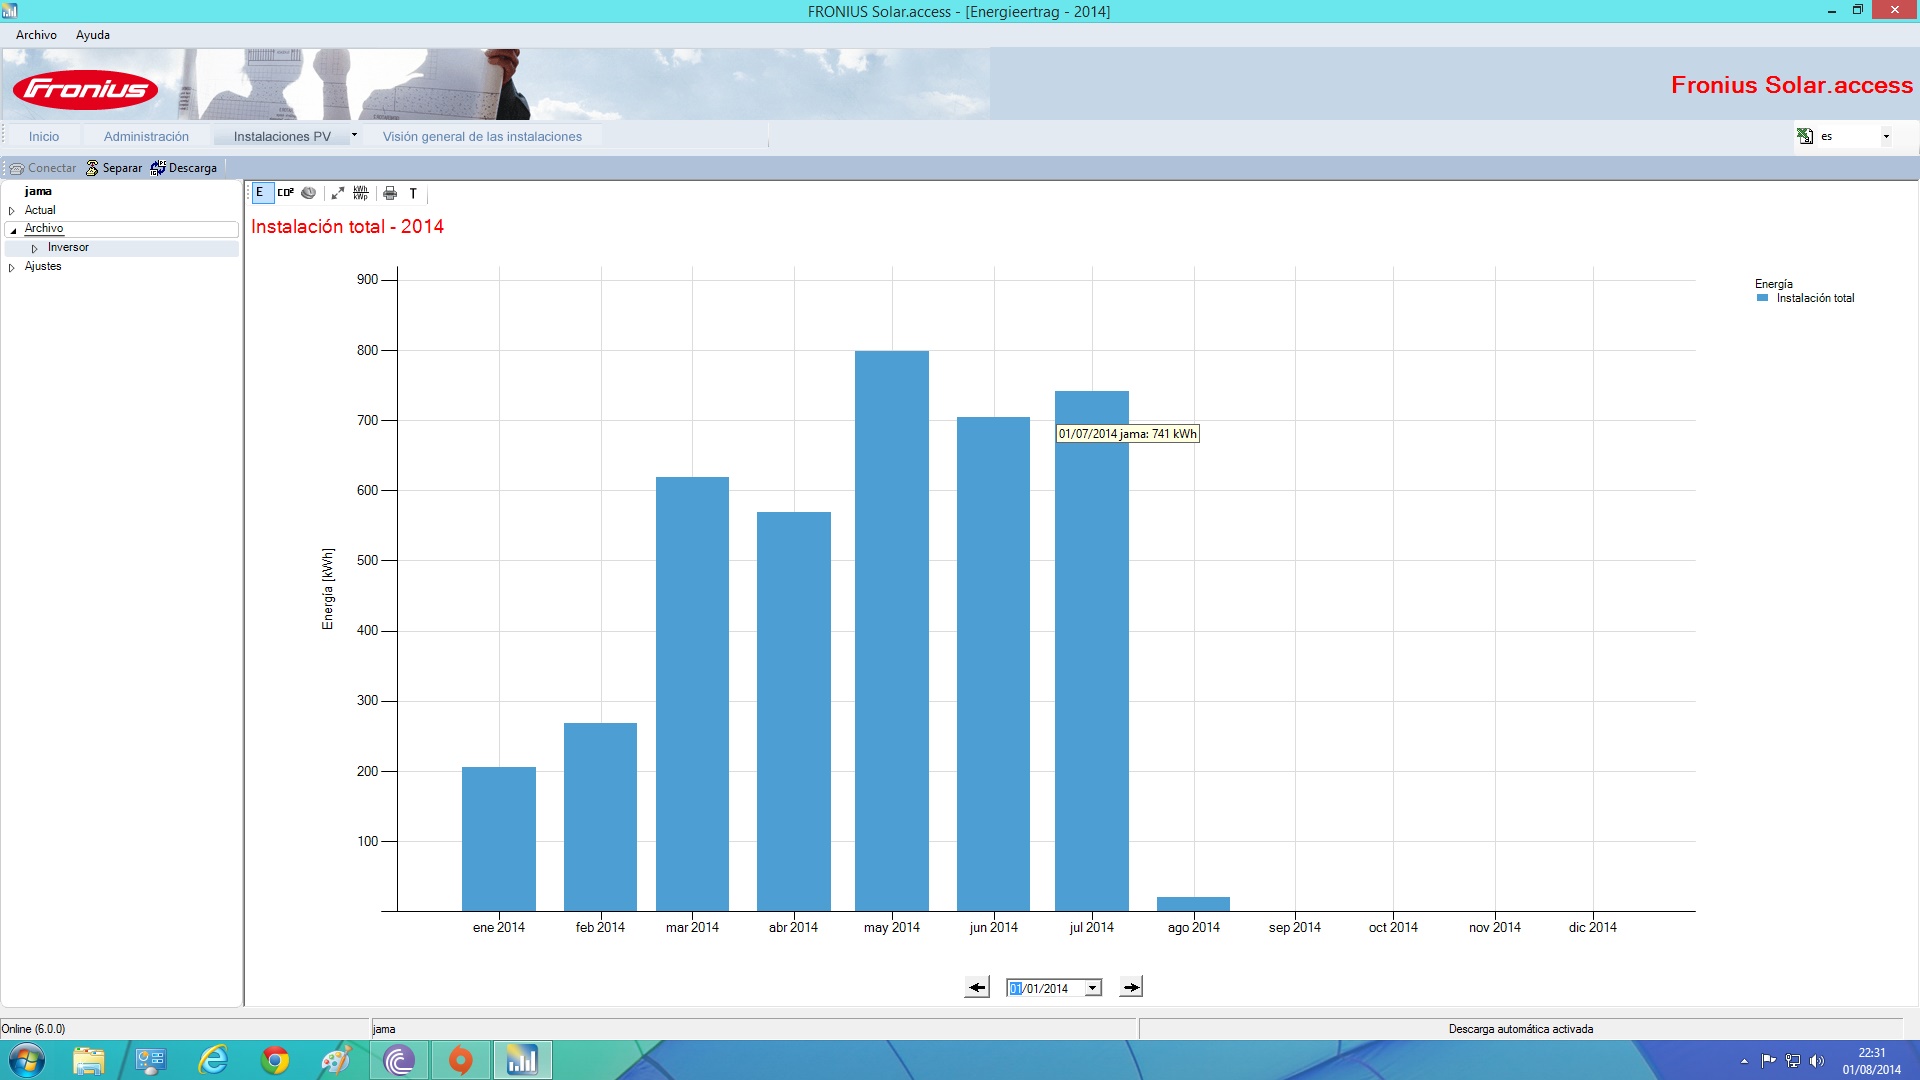Open network tray icon
Viewport: 1920px width, 1080px height.
[1793, 1061]
